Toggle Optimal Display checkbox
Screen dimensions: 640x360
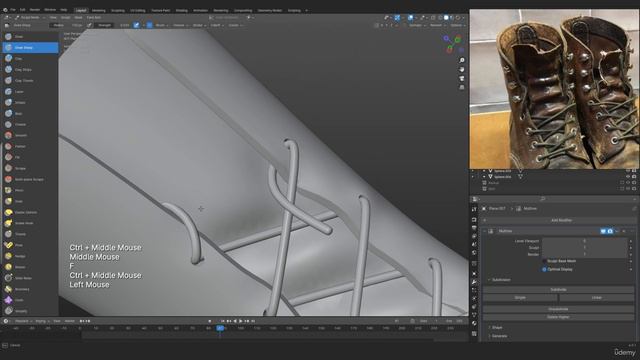pos(544,269)
